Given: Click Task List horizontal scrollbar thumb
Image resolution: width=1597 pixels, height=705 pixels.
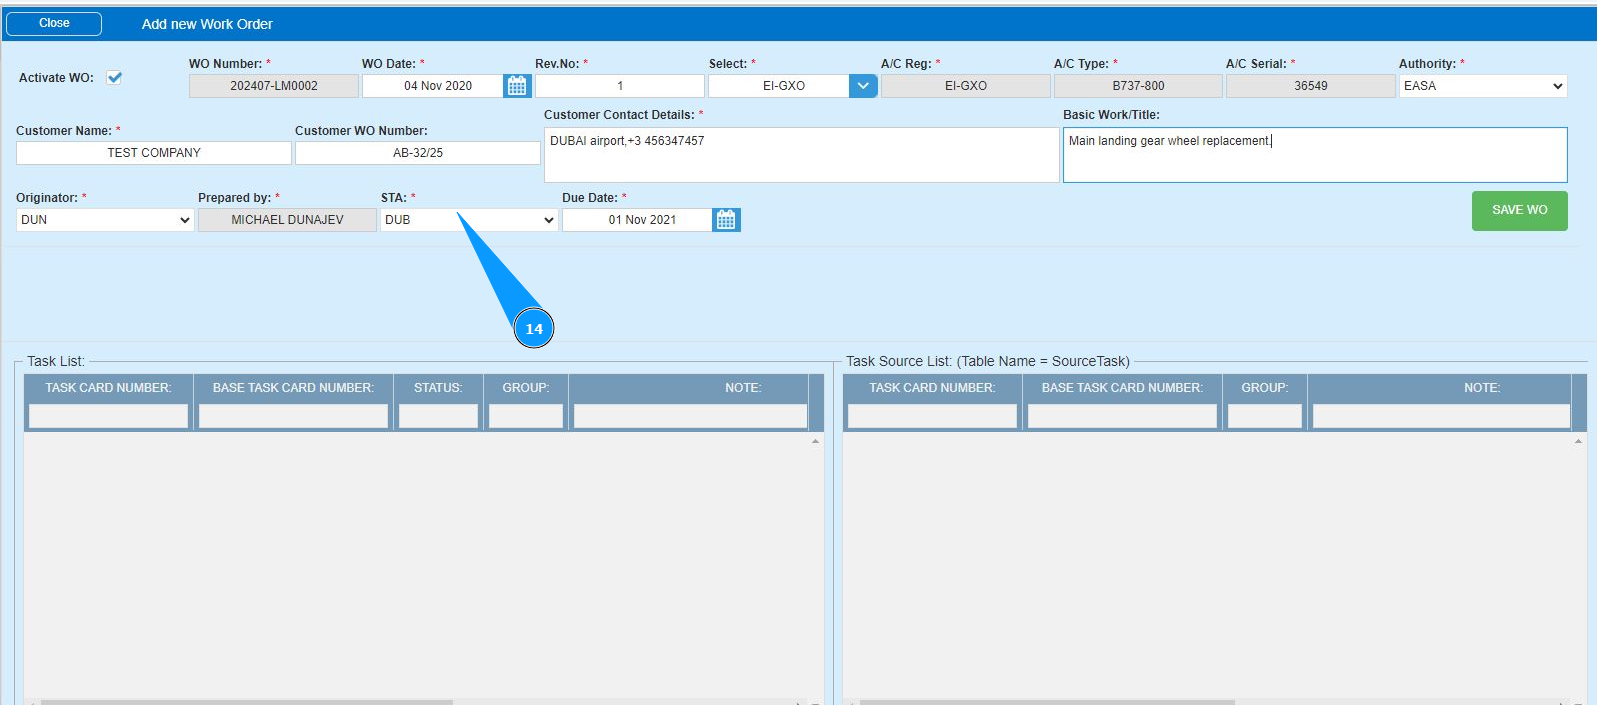Looking at the screenshot, I should (x=246, y=702).
